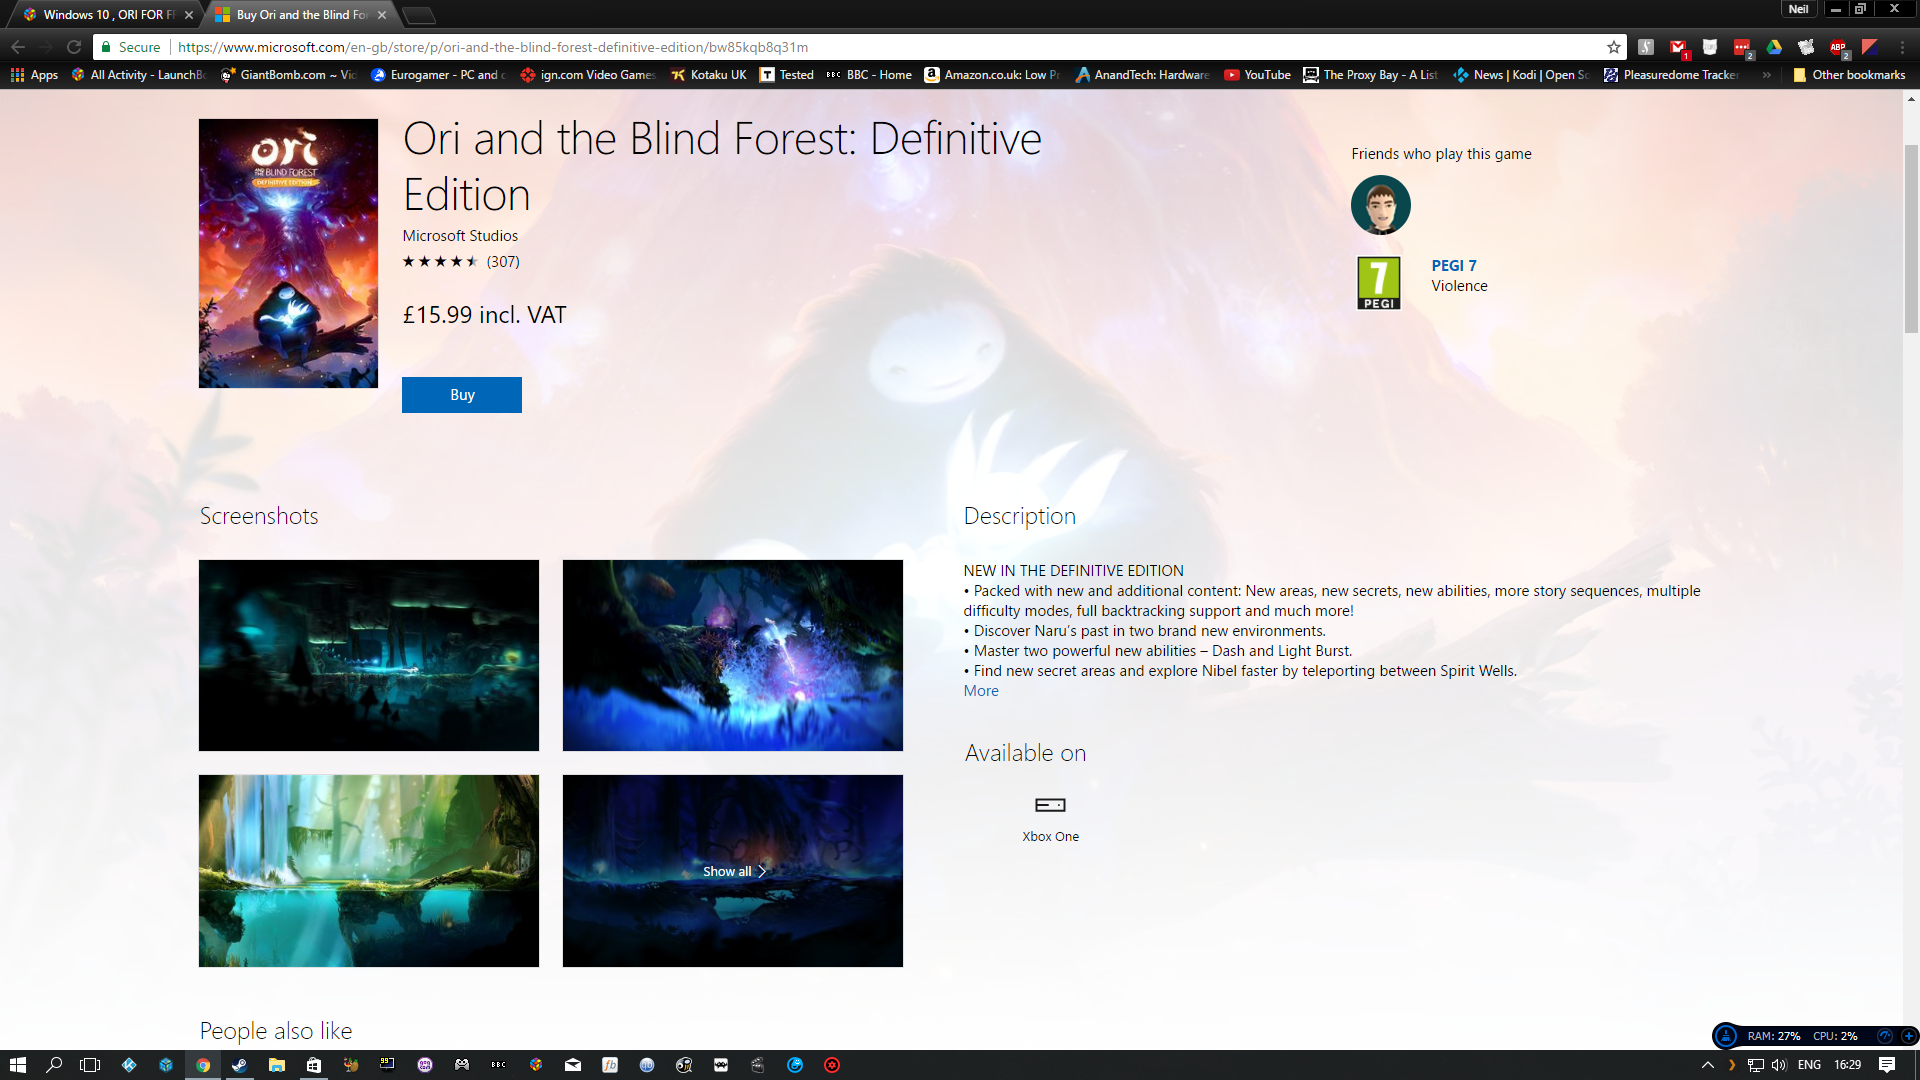Click the PEGI 7 rating badge
This screenshot has height=1080, width=1920.
[1378, 283]
